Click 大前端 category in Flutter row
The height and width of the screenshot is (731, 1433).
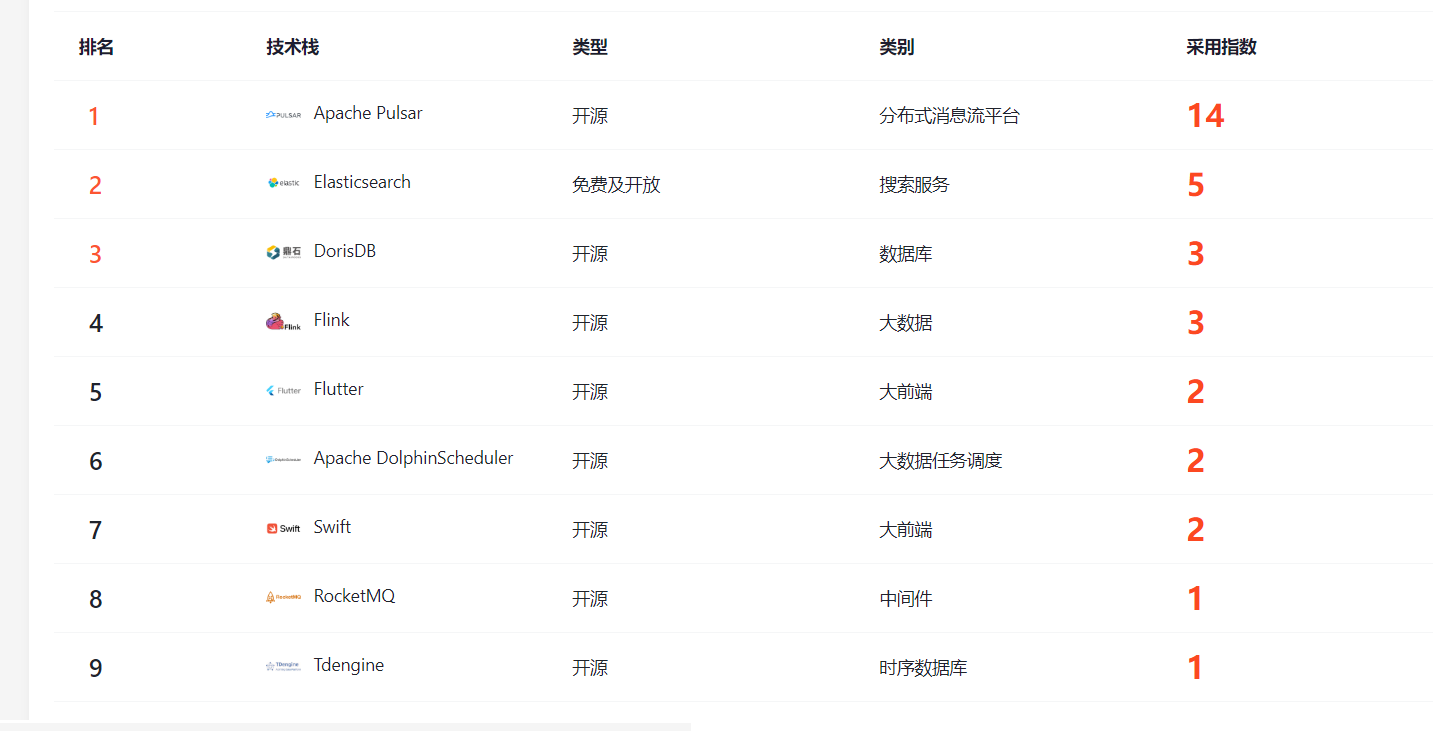tap(906, 392)
